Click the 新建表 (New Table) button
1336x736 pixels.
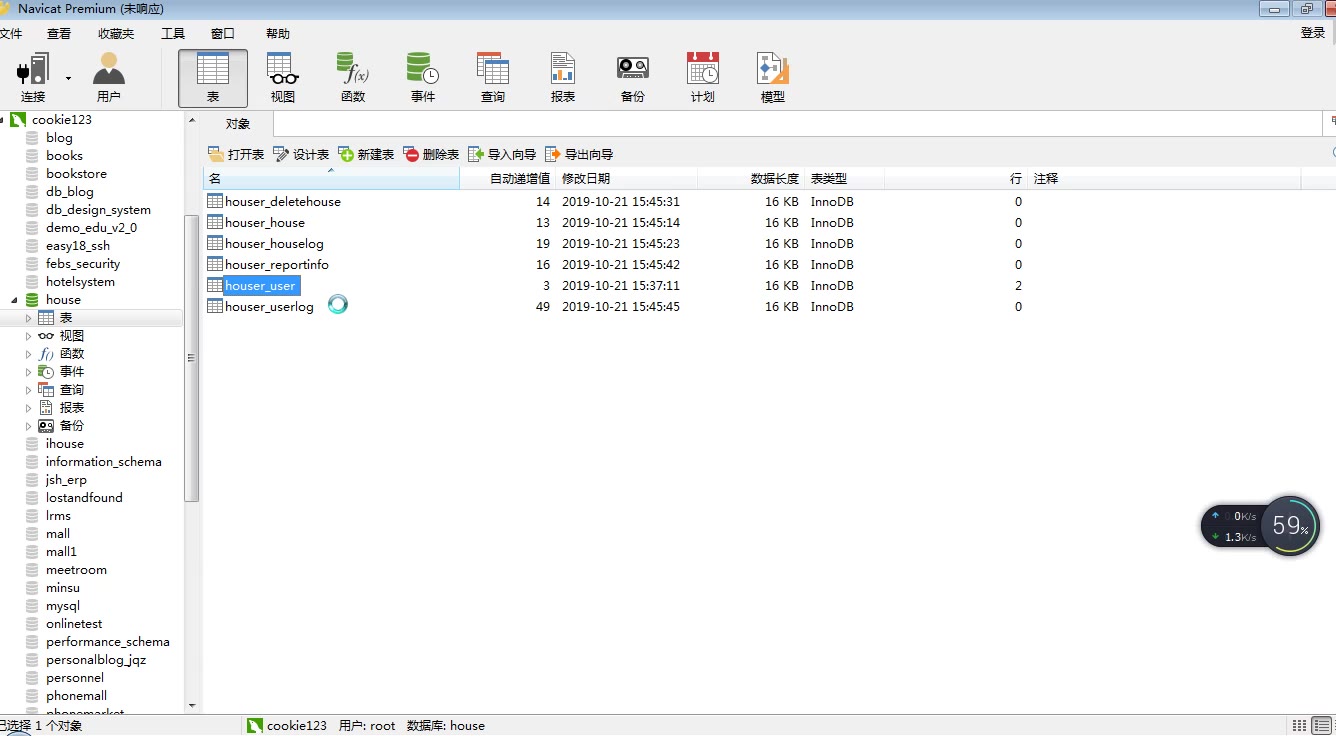coord(366,154)
